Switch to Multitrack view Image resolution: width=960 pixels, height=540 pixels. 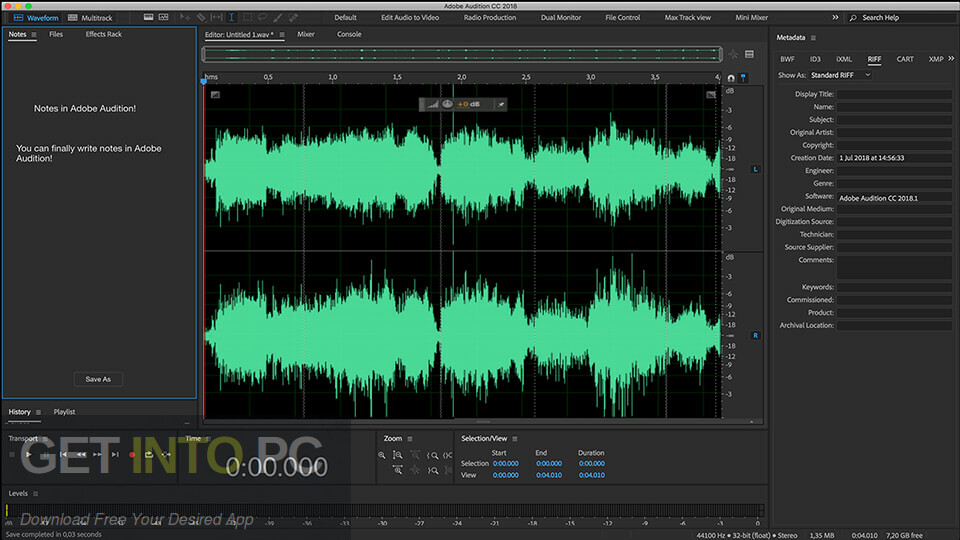click(90, 18)
